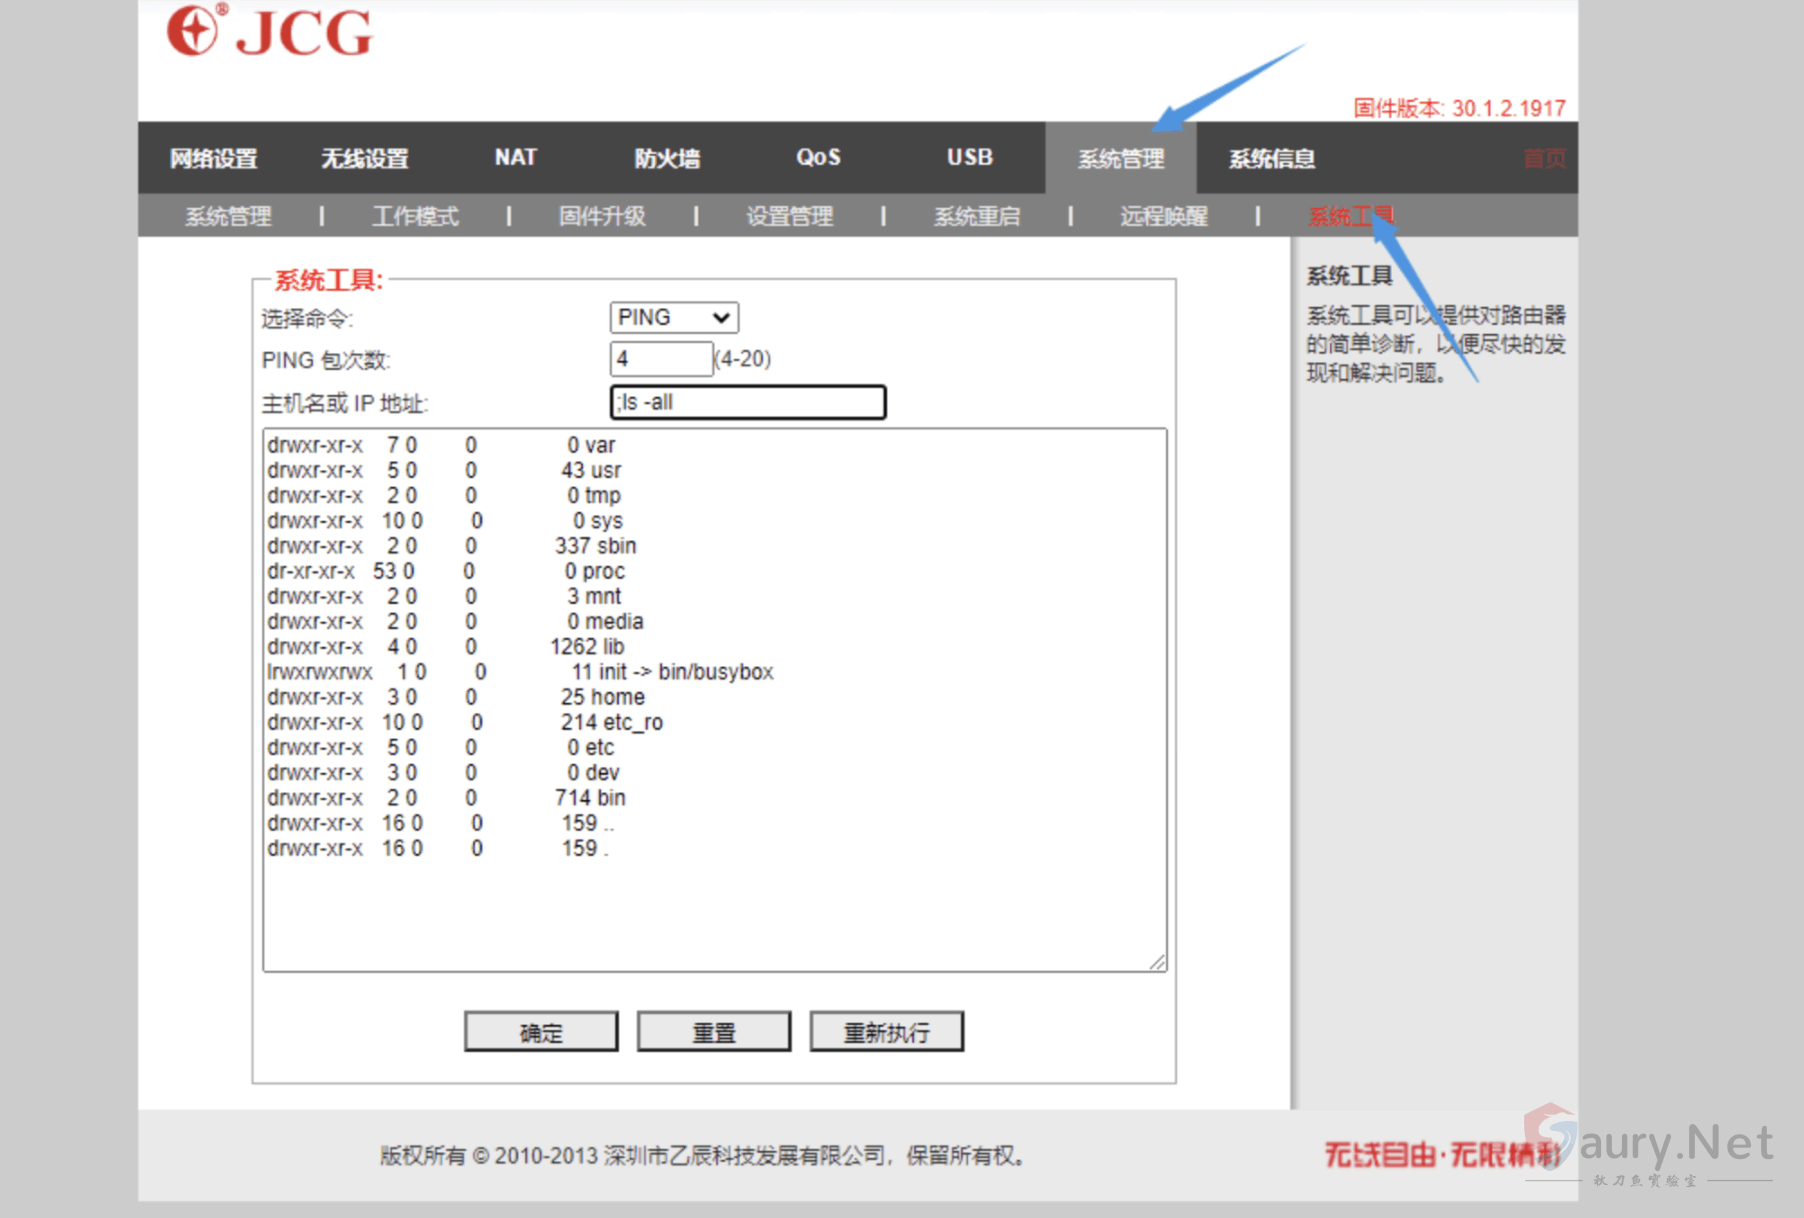
Task: Open the 防火墙 section
Action: tap(666, 158)
